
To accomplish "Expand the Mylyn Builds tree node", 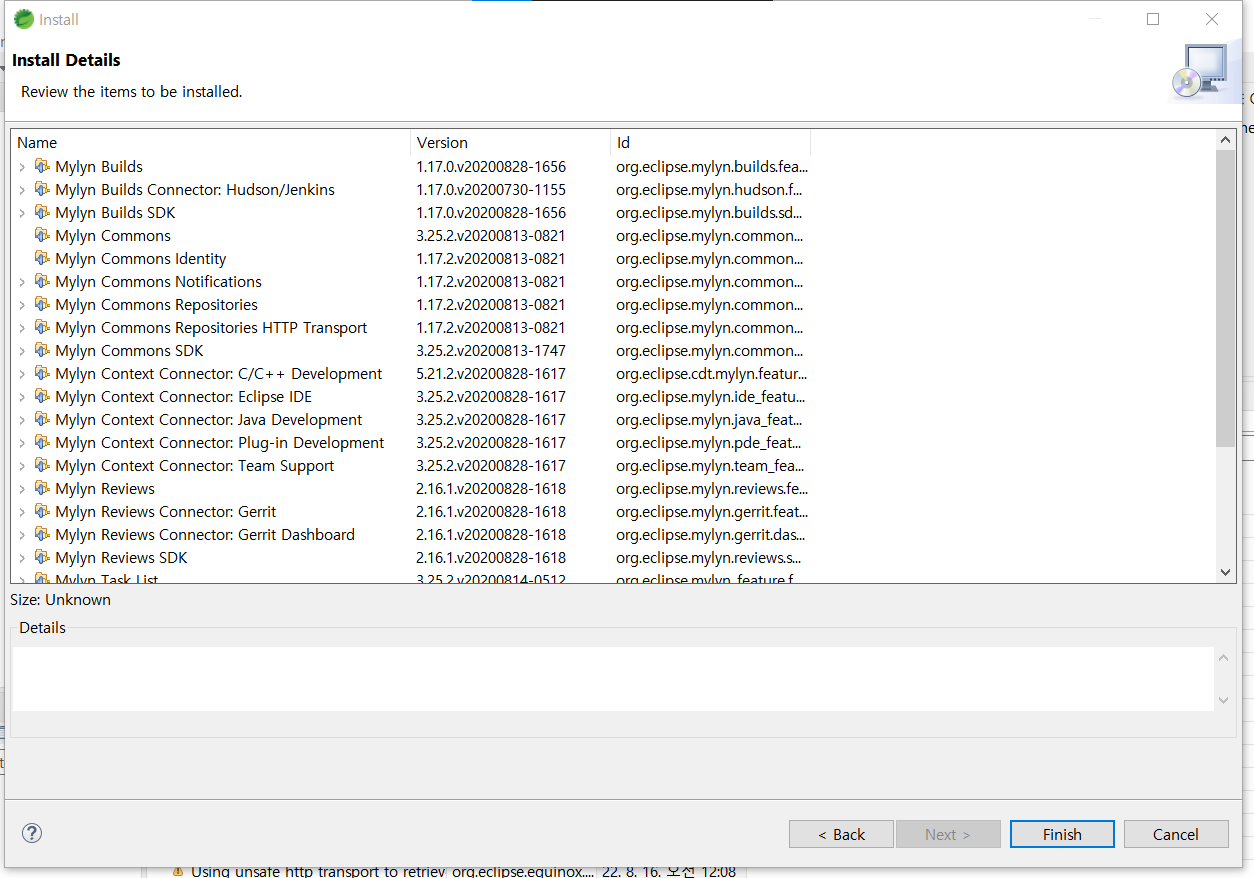I will click(22, 167).
